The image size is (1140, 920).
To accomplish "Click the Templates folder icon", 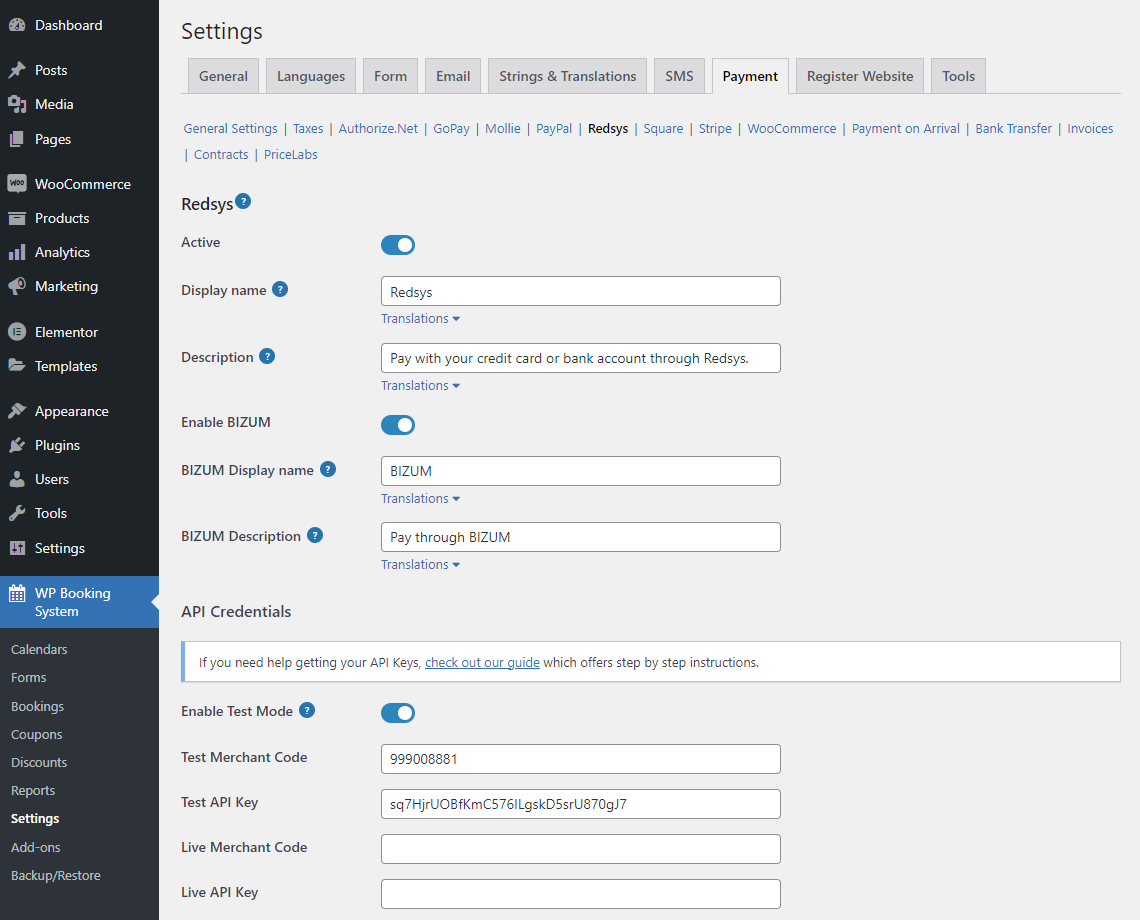I will click(x=17, y=366).
